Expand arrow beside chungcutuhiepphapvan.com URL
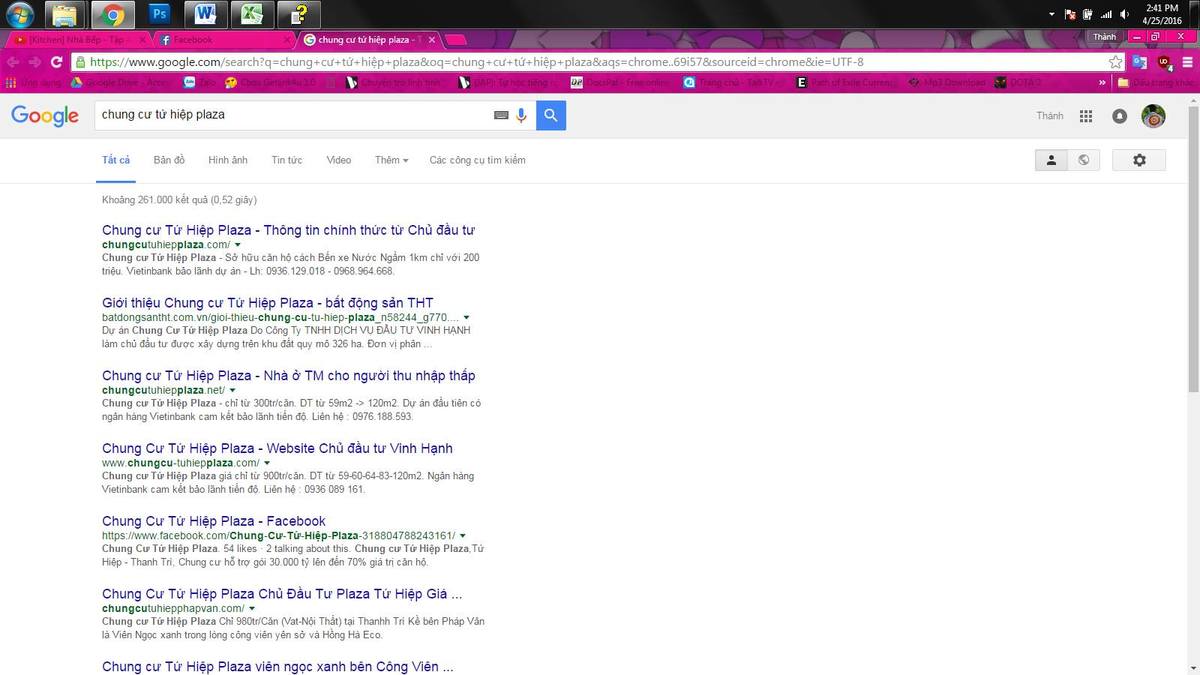The width and height of the screenshot is (1200, 675). [252, 609]
